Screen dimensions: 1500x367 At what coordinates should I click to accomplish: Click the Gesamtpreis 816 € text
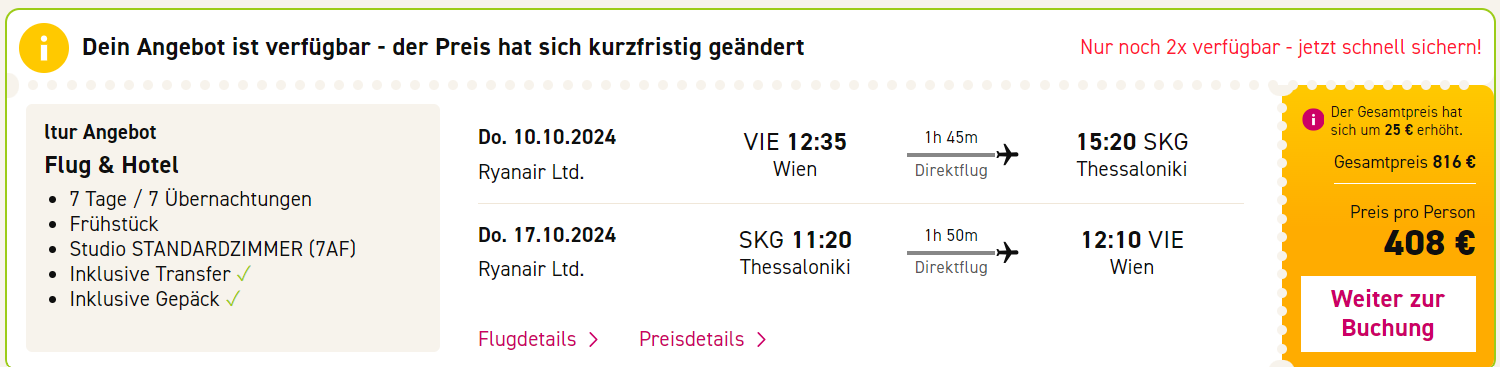[x=1405, y=162]
